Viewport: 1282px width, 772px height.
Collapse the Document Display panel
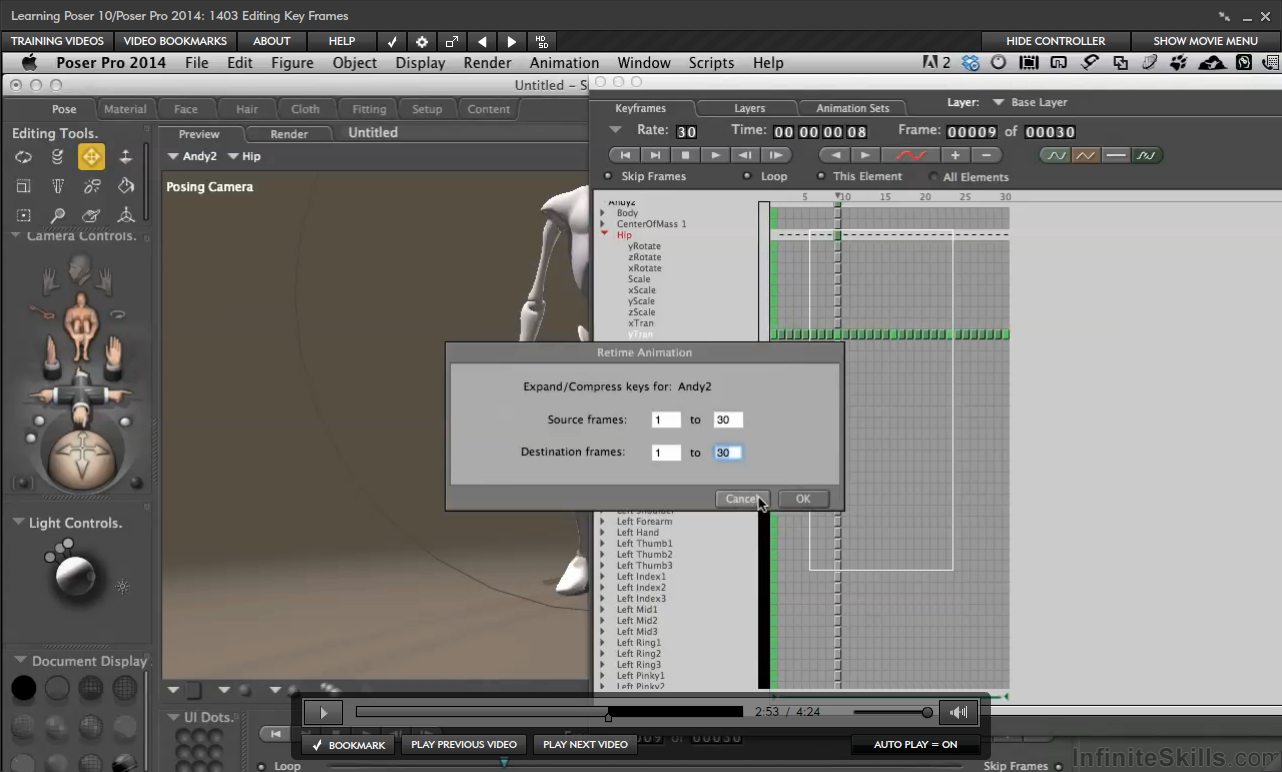(x=19, y=660)
